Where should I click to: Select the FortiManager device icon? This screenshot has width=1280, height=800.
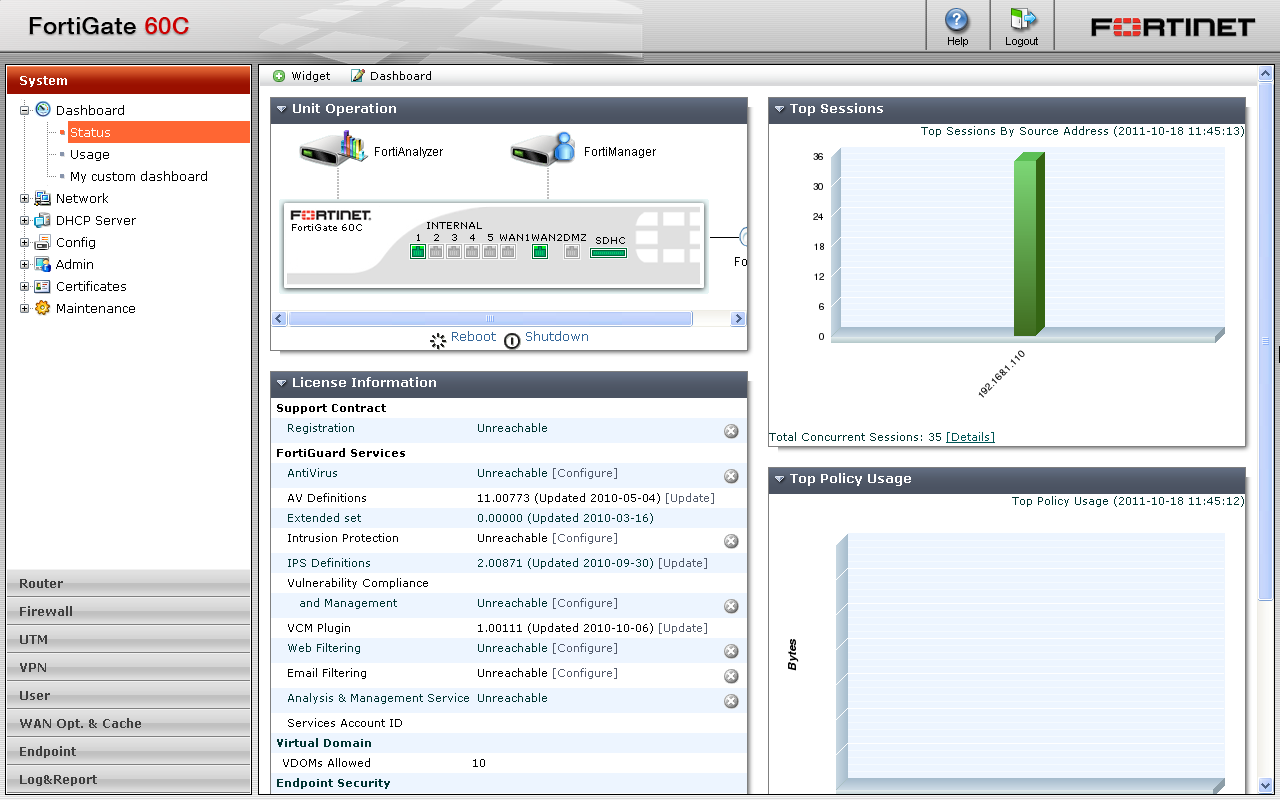pos(544,149)
